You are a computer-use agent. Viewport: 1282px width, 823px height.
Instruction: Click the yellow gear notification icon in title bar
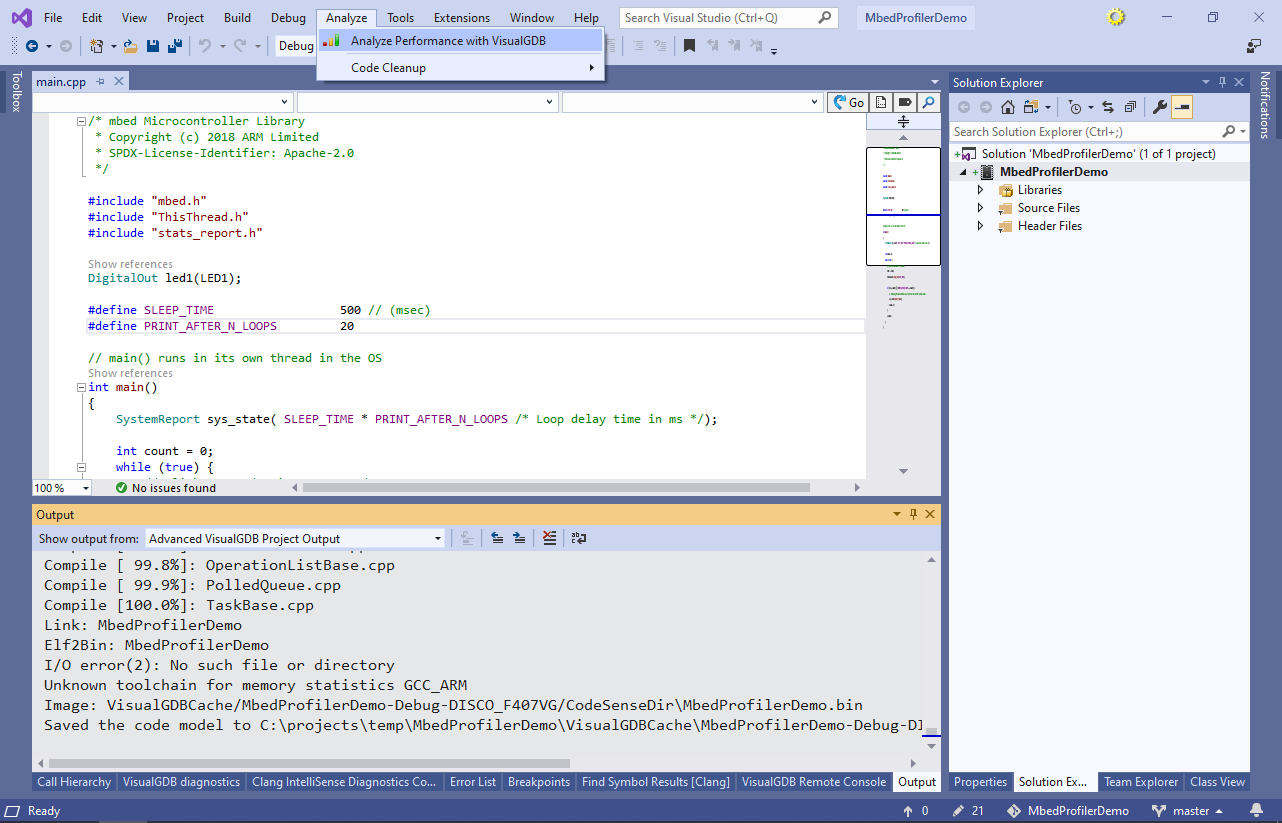1116,17
